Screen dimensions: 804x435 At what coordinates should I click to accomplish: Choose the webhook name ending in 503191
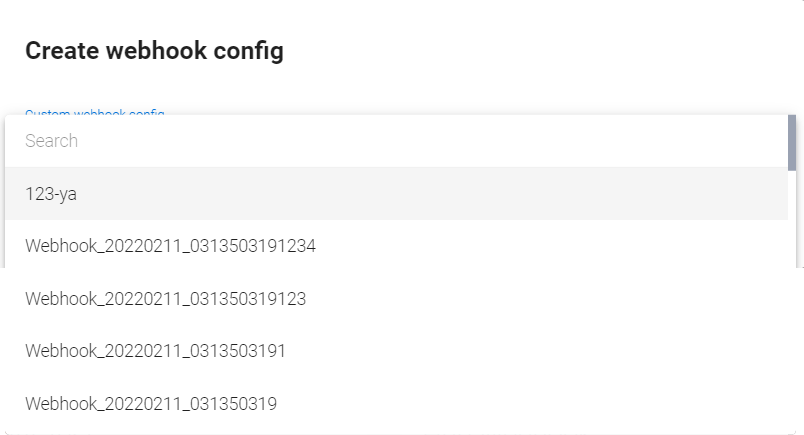[x=156, y=351]
